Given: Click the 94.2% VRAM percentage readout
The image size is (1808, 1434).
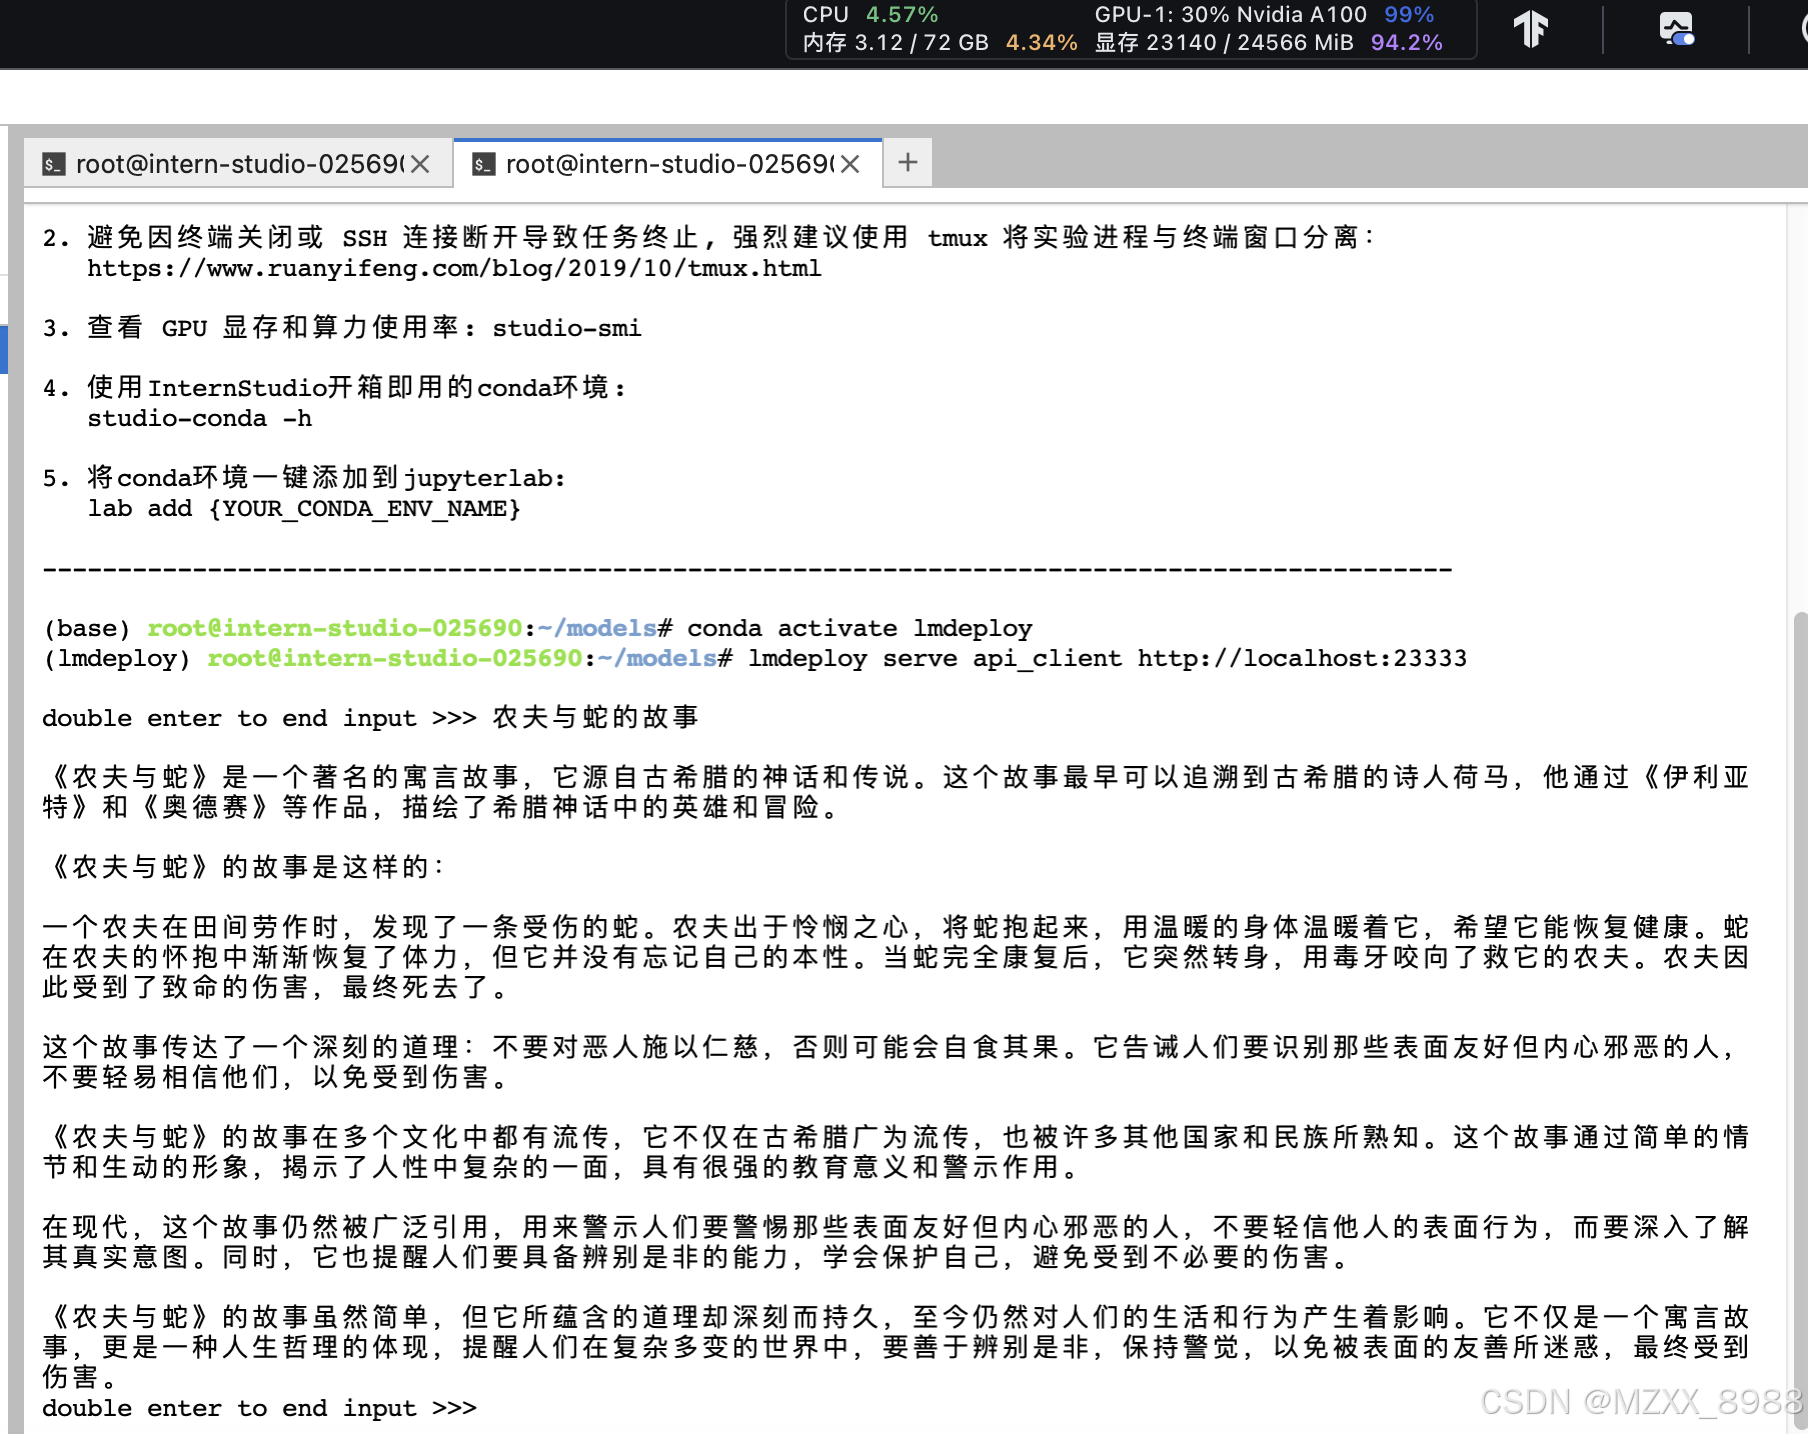Looking at the screenshot, I should click(1407, 42).
